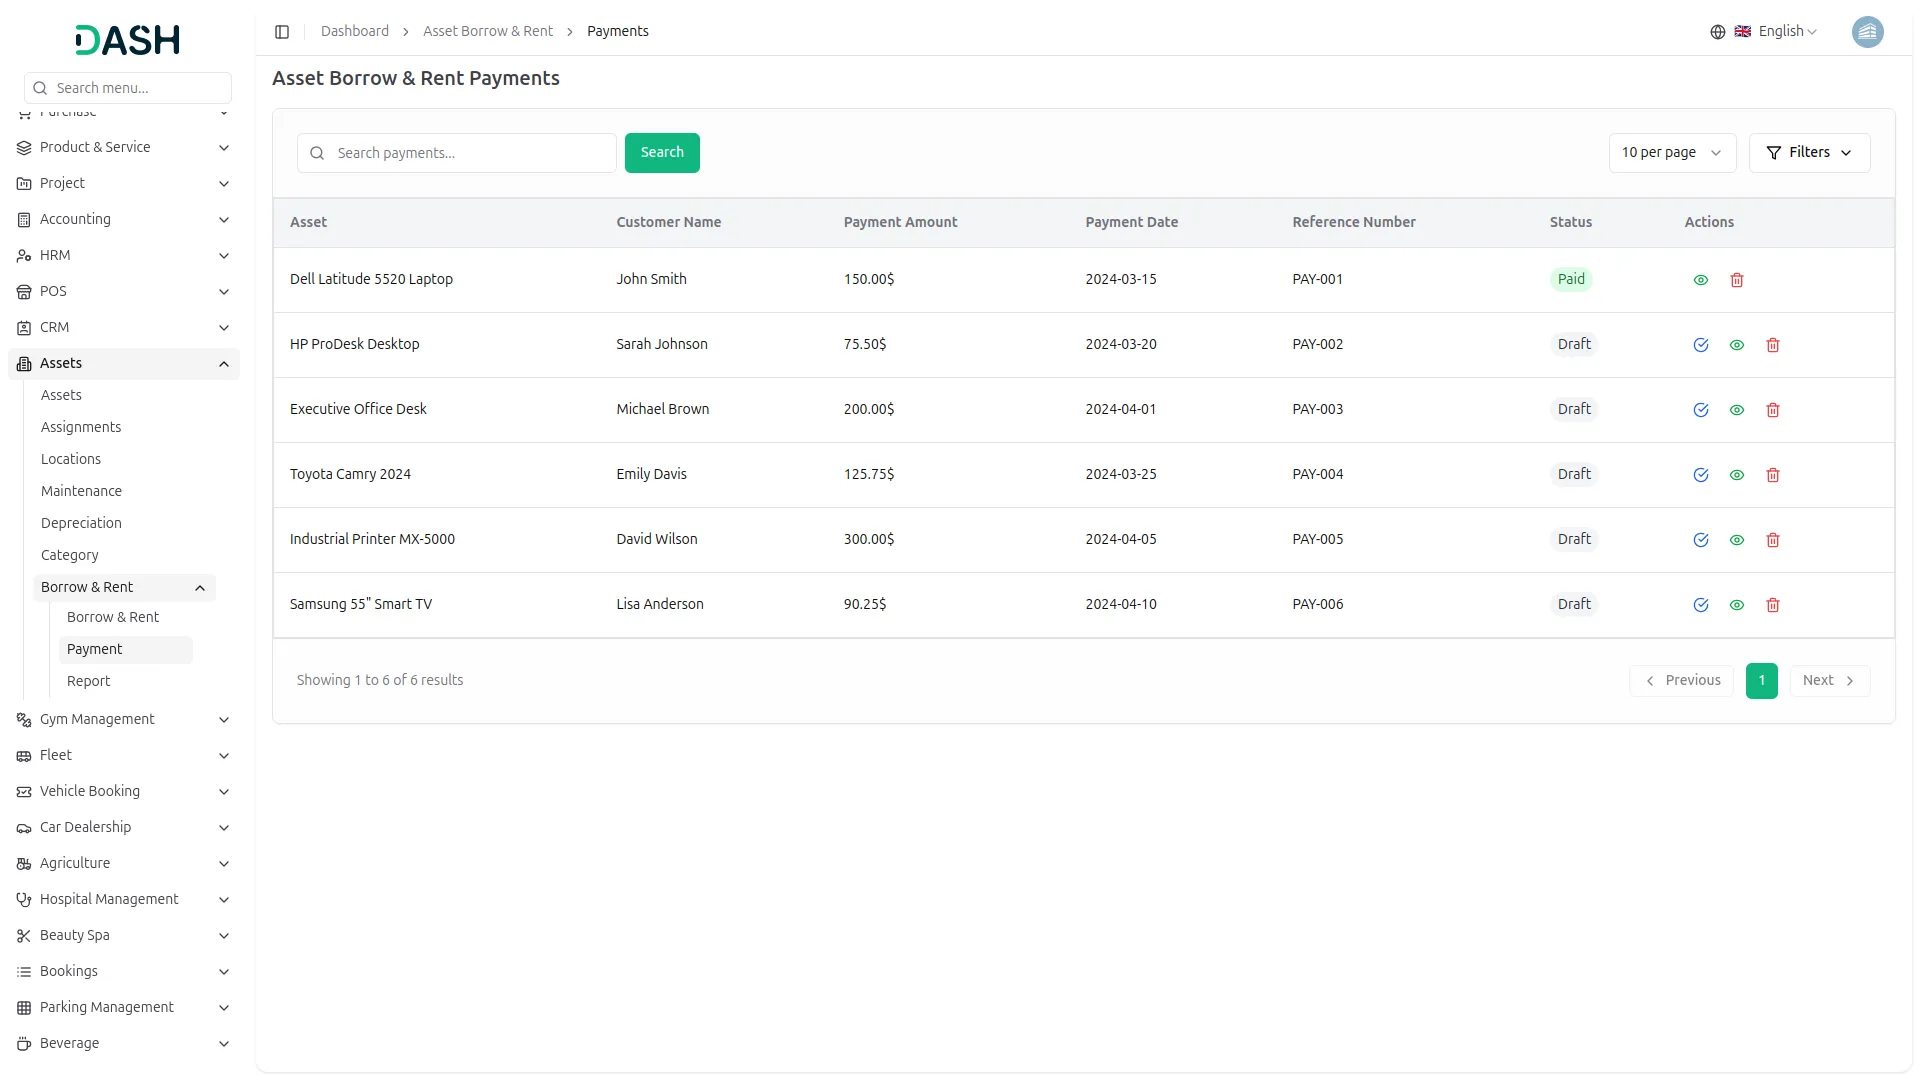Open the 10 per page dropdown

click(x=1672, y=153)
